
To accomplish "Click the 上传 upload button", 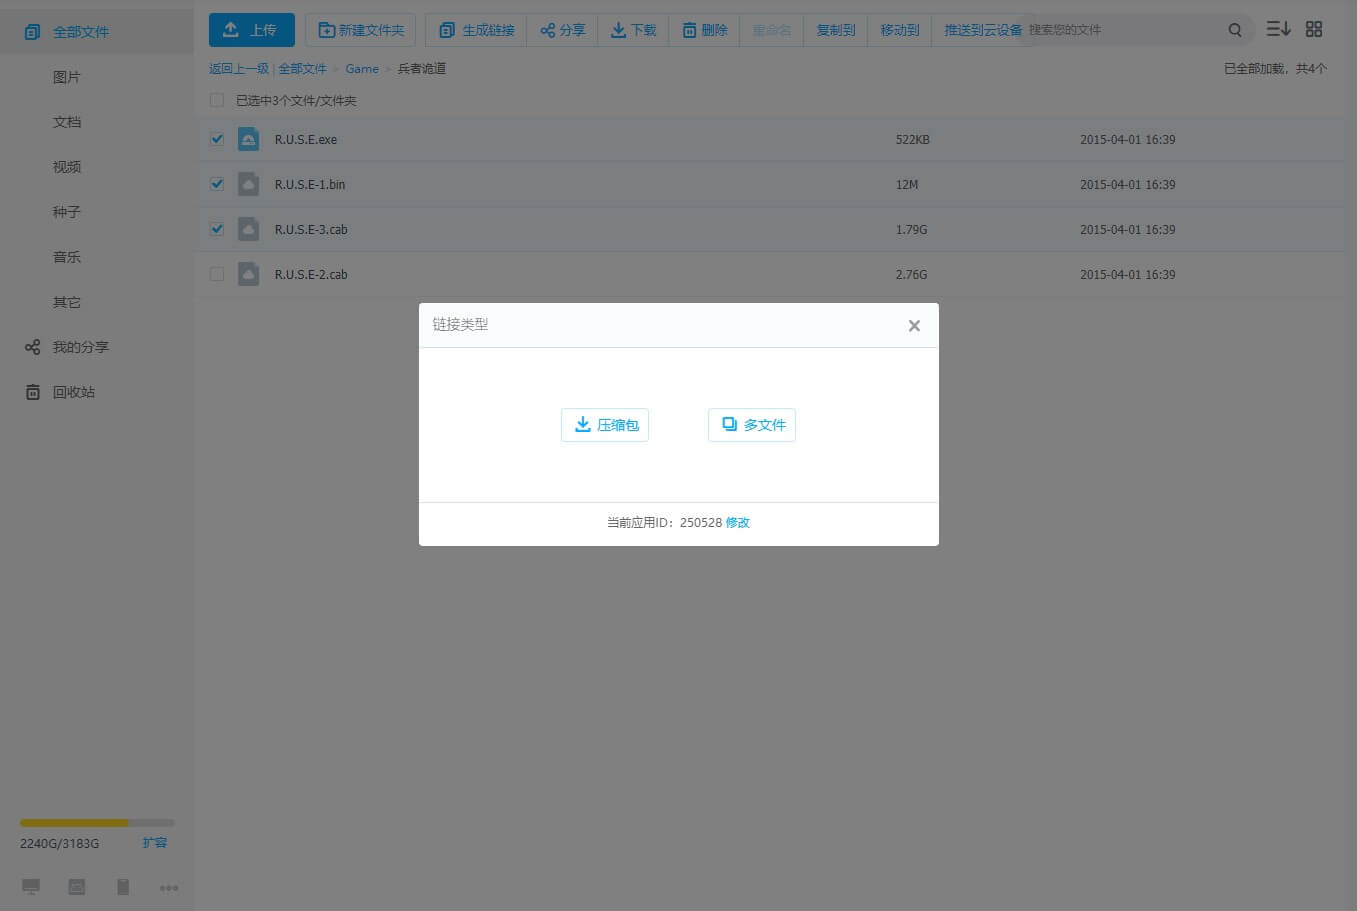I will click(252, 30).
